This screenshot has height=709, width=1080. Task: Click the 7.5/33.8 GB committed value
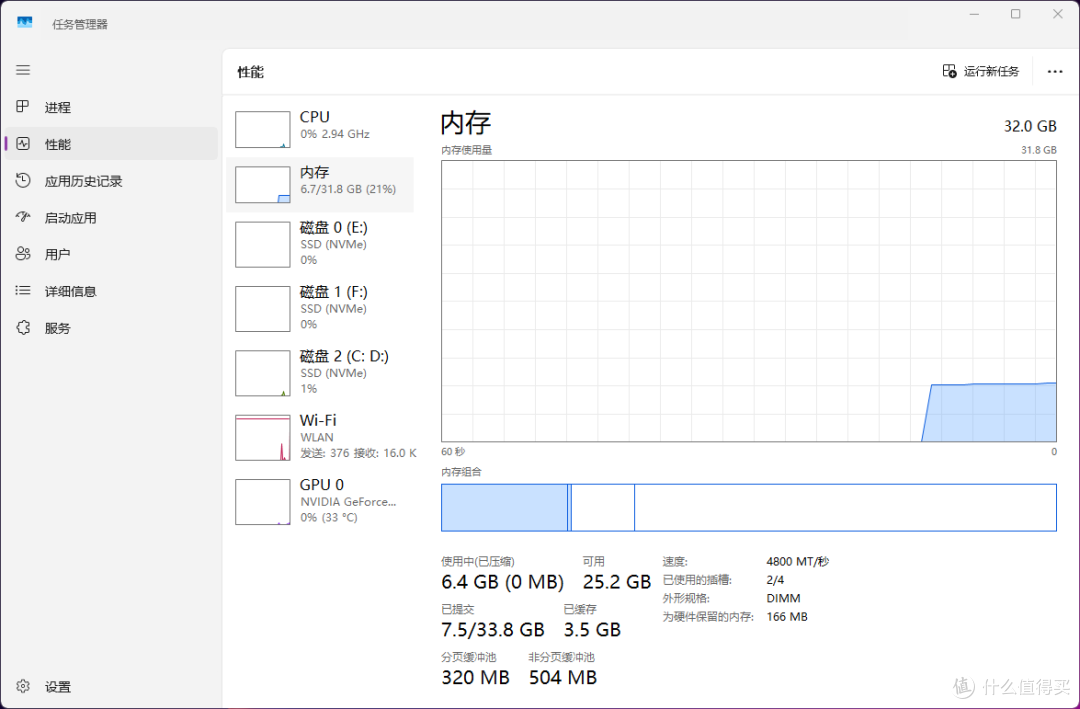[x=493, y=630]
